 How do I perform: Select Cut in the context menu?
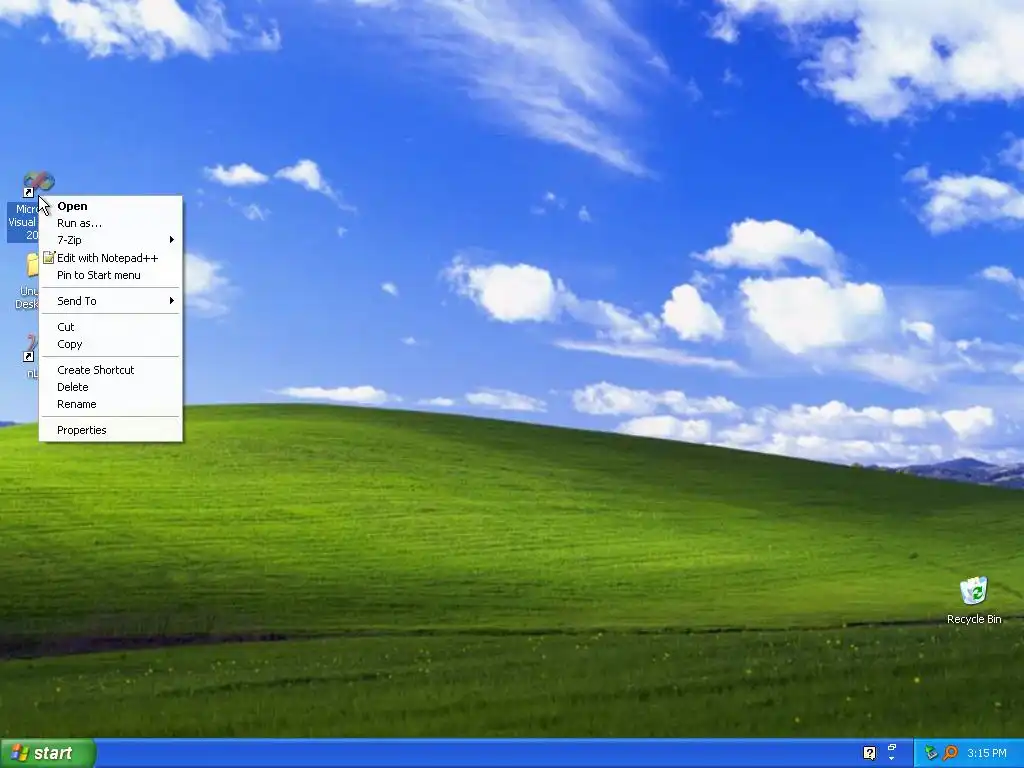(x=111, y=327)
